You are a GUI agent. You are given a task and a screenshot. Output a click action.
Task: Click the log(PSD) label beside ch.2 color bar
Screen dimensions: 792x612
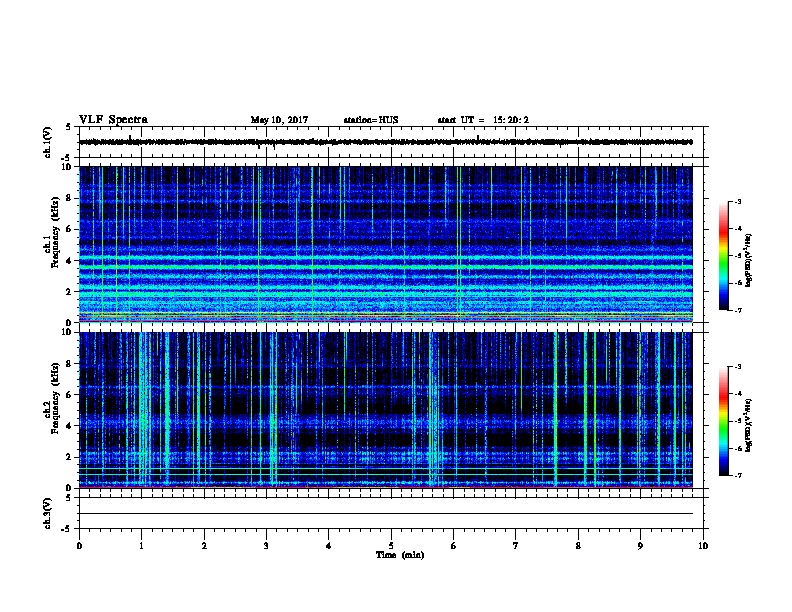point(749,425)
